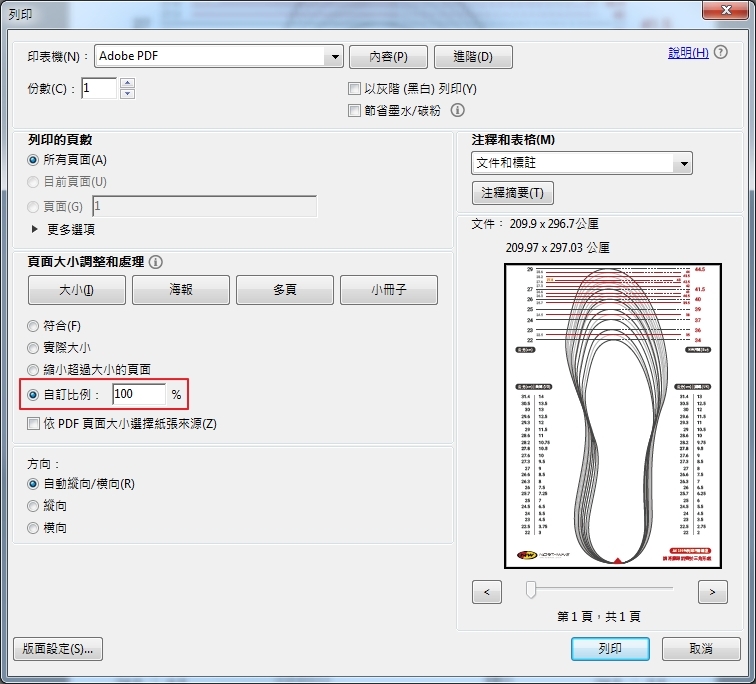Check the 節省墨水/碳粉 option
The height and width of the screenshot is (684, 756).
pos(354,111)
